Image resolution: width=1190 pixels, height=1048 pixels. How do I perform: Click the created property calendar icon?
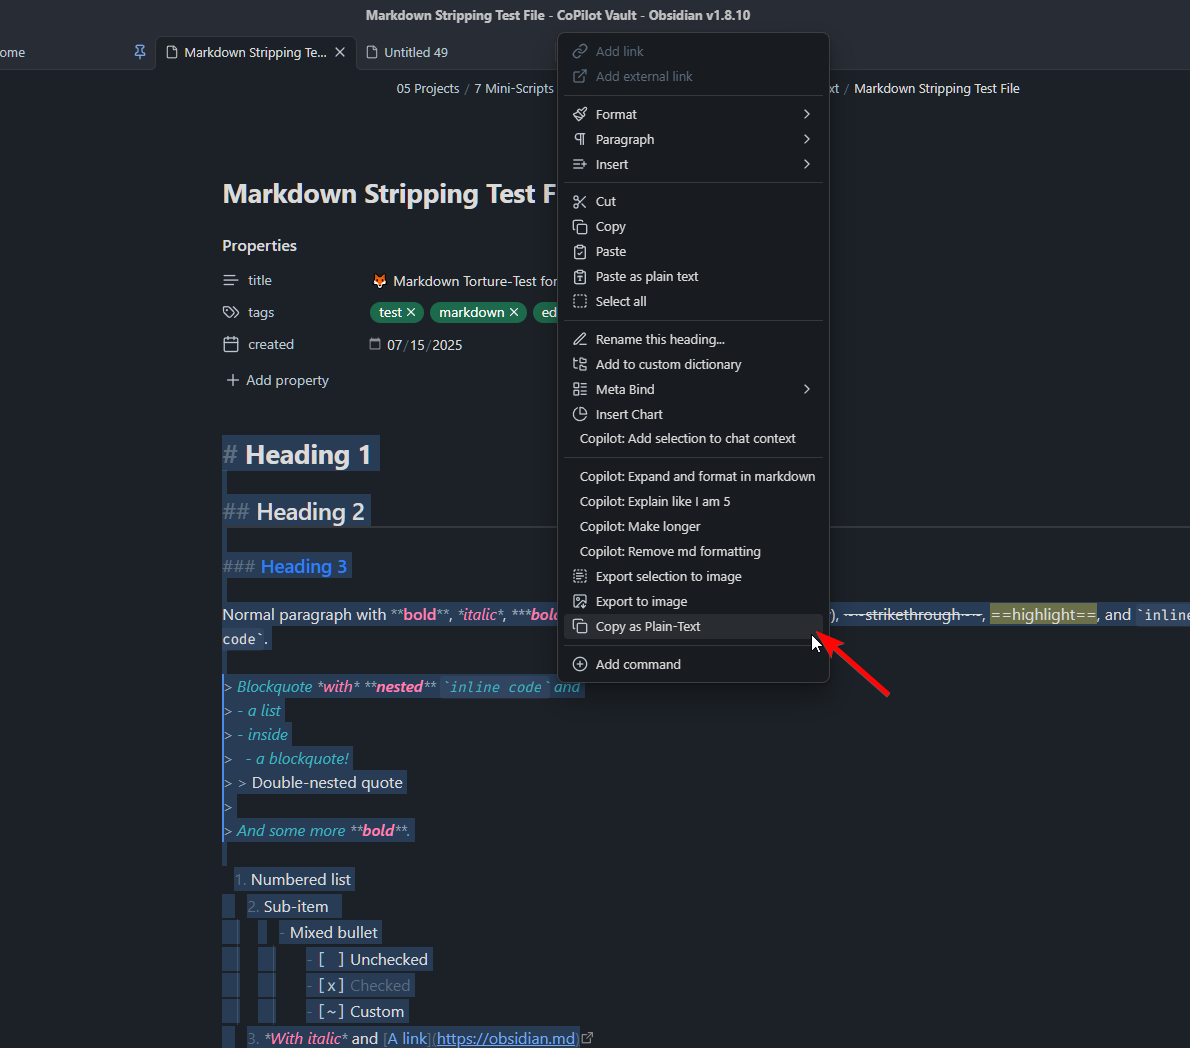[231, 345]
